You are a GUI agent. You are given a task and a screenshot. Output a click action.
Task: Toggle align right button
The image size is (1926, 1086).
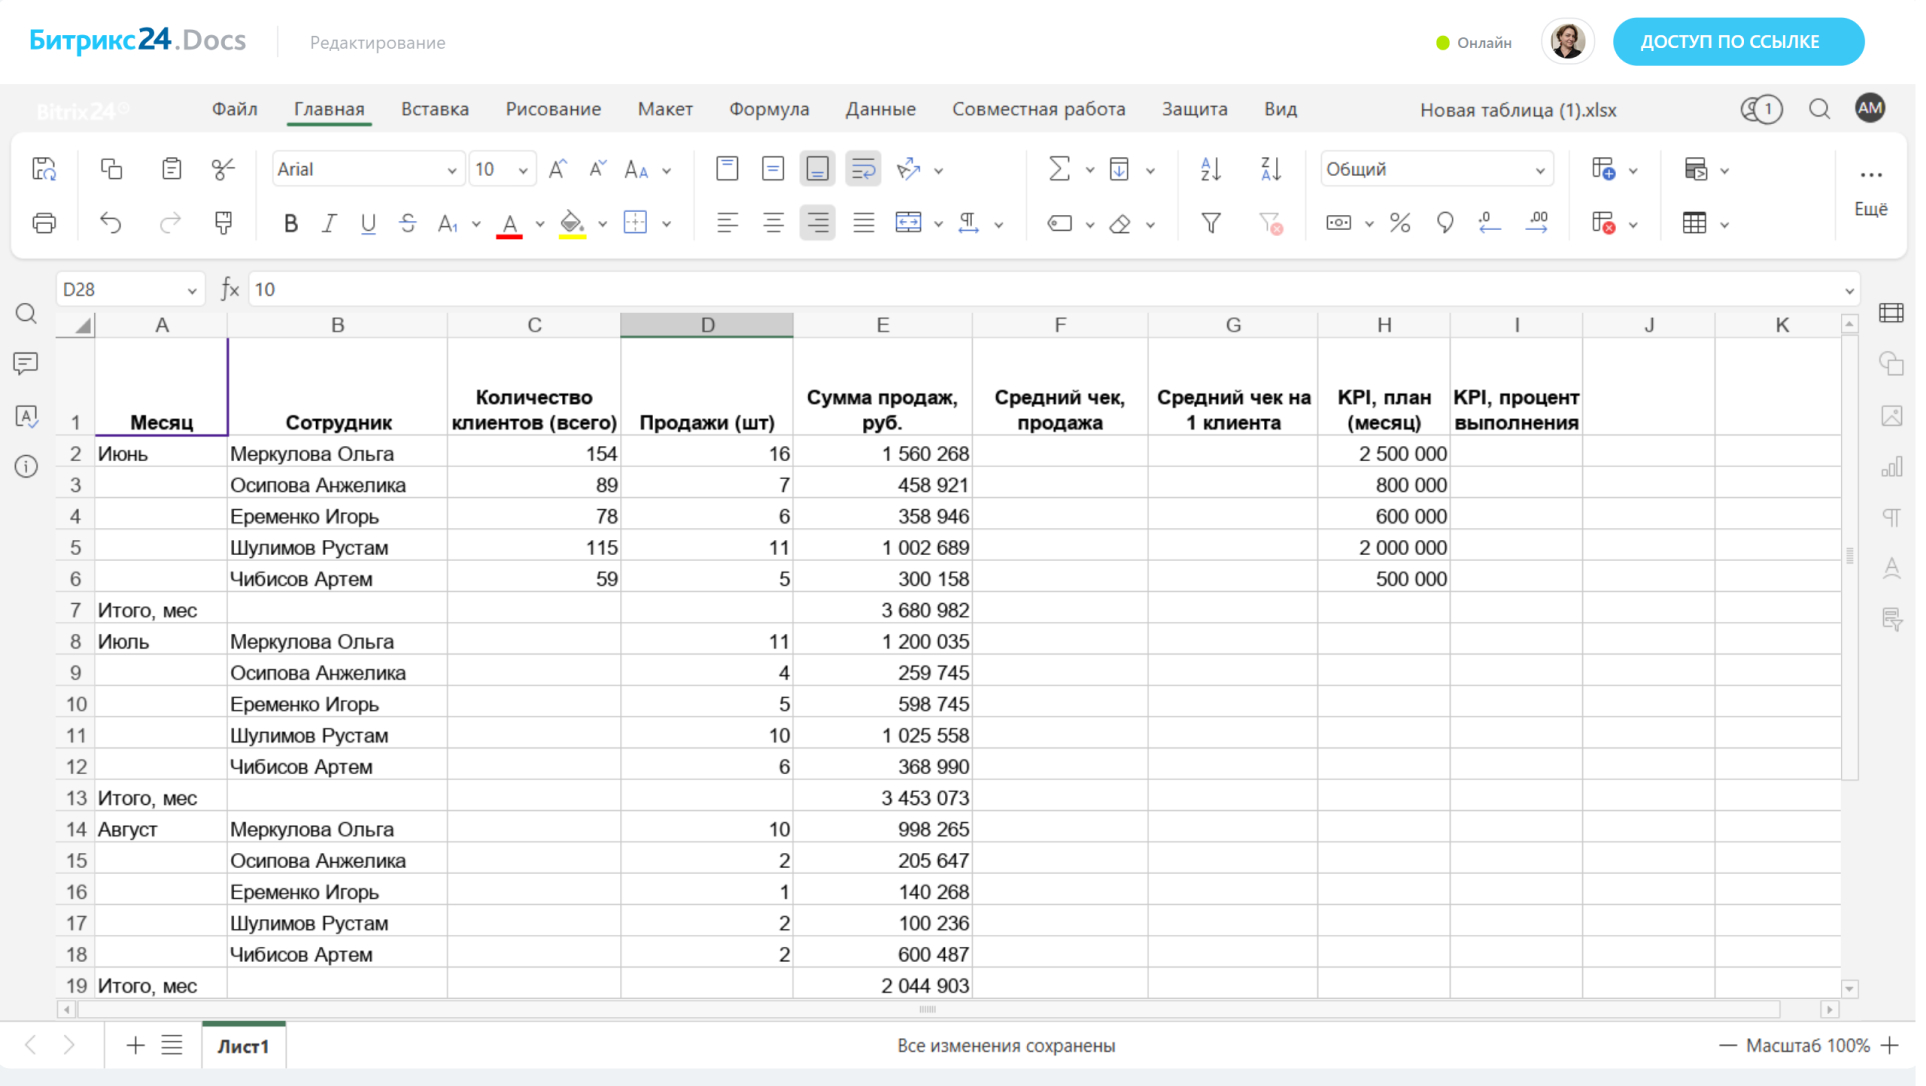817,223
